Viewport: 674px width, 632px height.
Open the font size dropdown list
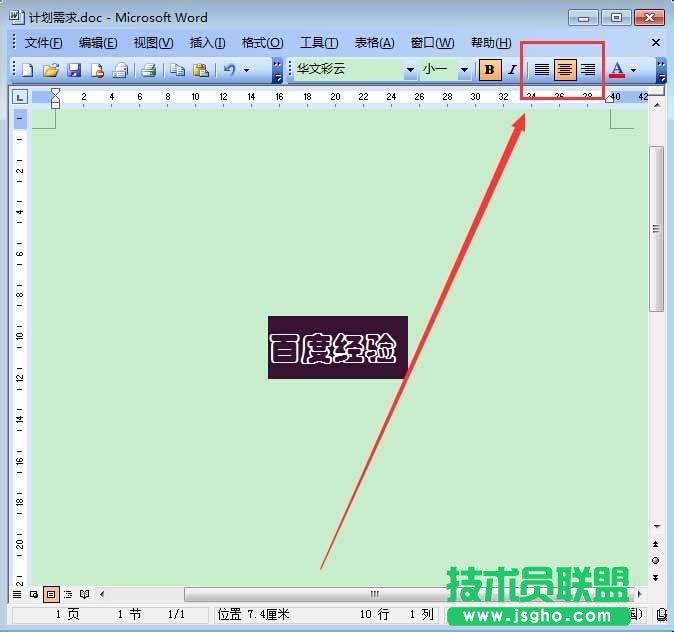(x=464, y=70)
